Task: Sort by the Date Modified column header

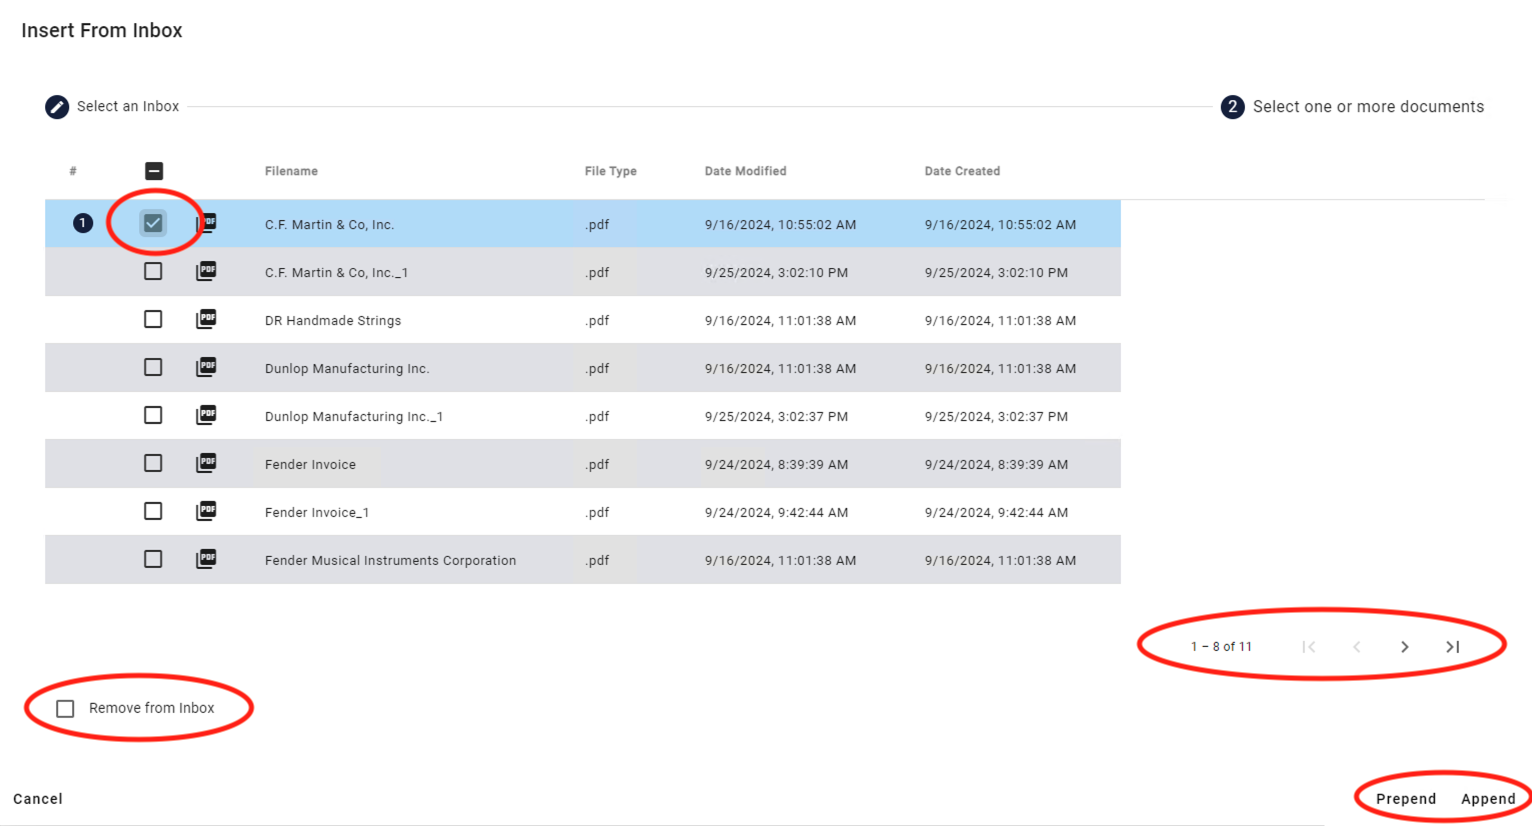Action: coord(745,171)
